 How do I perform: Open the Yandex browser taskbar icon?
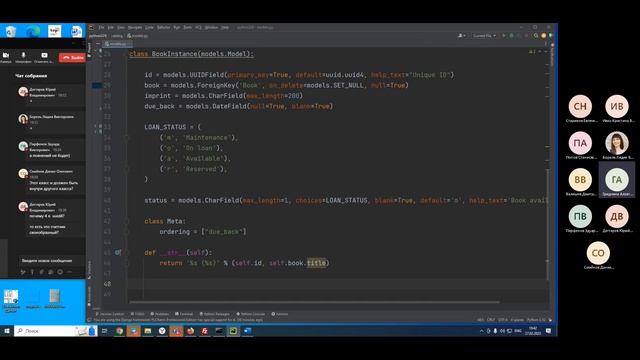(162, 331)
